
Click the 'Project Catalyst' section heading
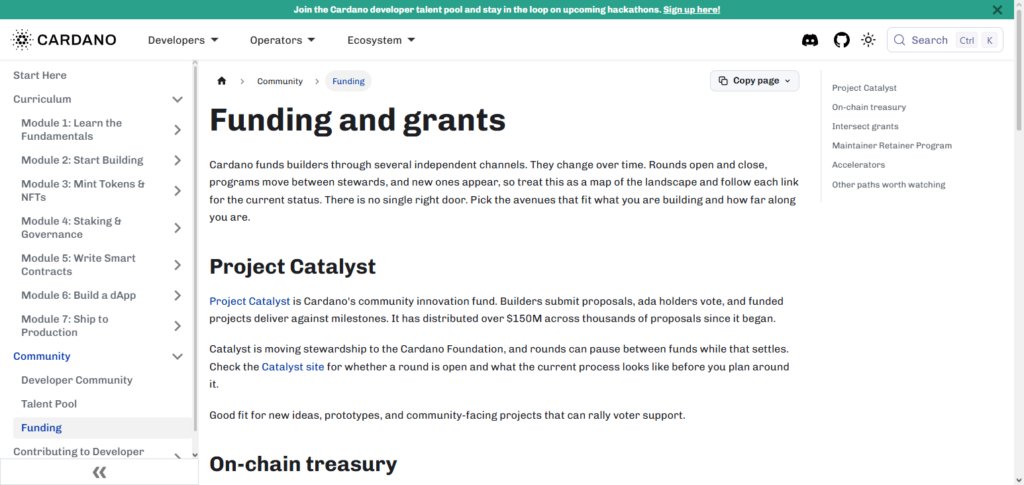(293, 266)
